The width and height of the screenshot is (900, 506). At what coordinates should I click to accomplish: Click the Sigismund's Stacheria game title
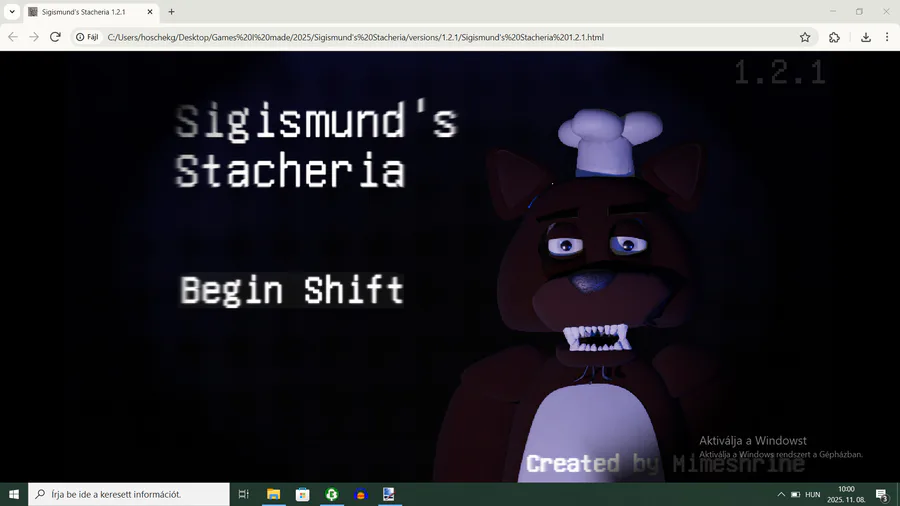pyautogui.click(x=316, y=146)
